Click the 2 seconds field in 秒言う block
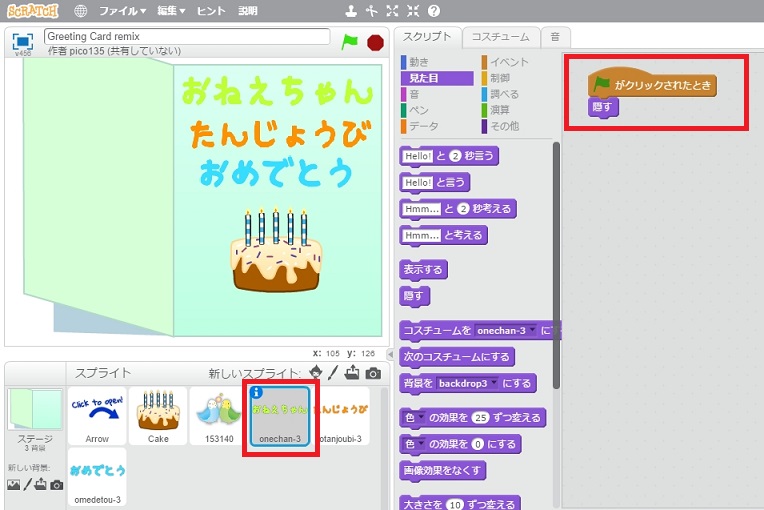The image size is (764, 510). [455, 156]
